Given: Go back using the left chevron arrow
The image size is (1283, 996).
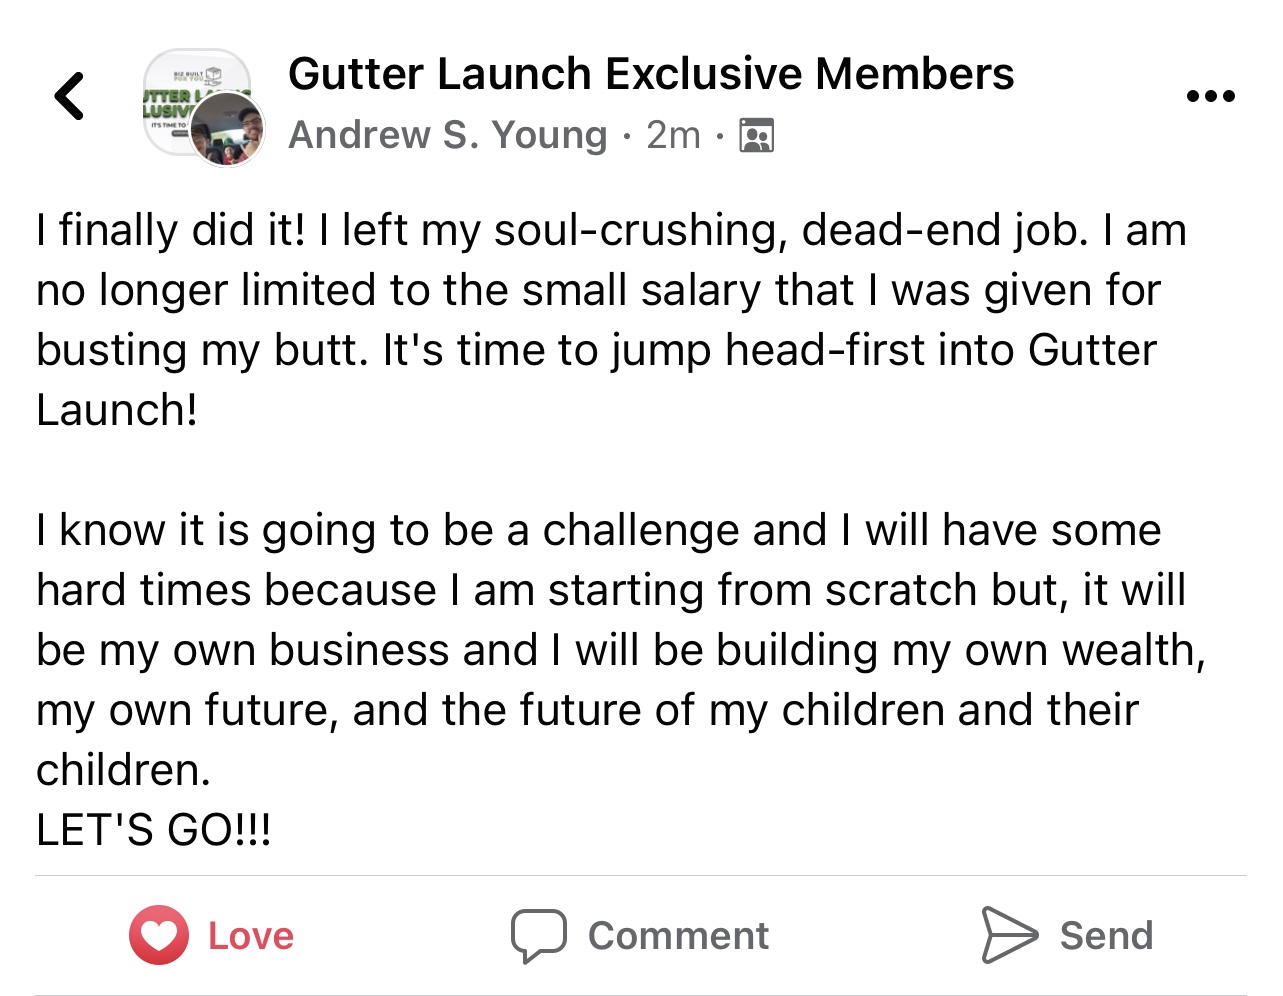Looking at the screenshot, I should click(70, 96).
